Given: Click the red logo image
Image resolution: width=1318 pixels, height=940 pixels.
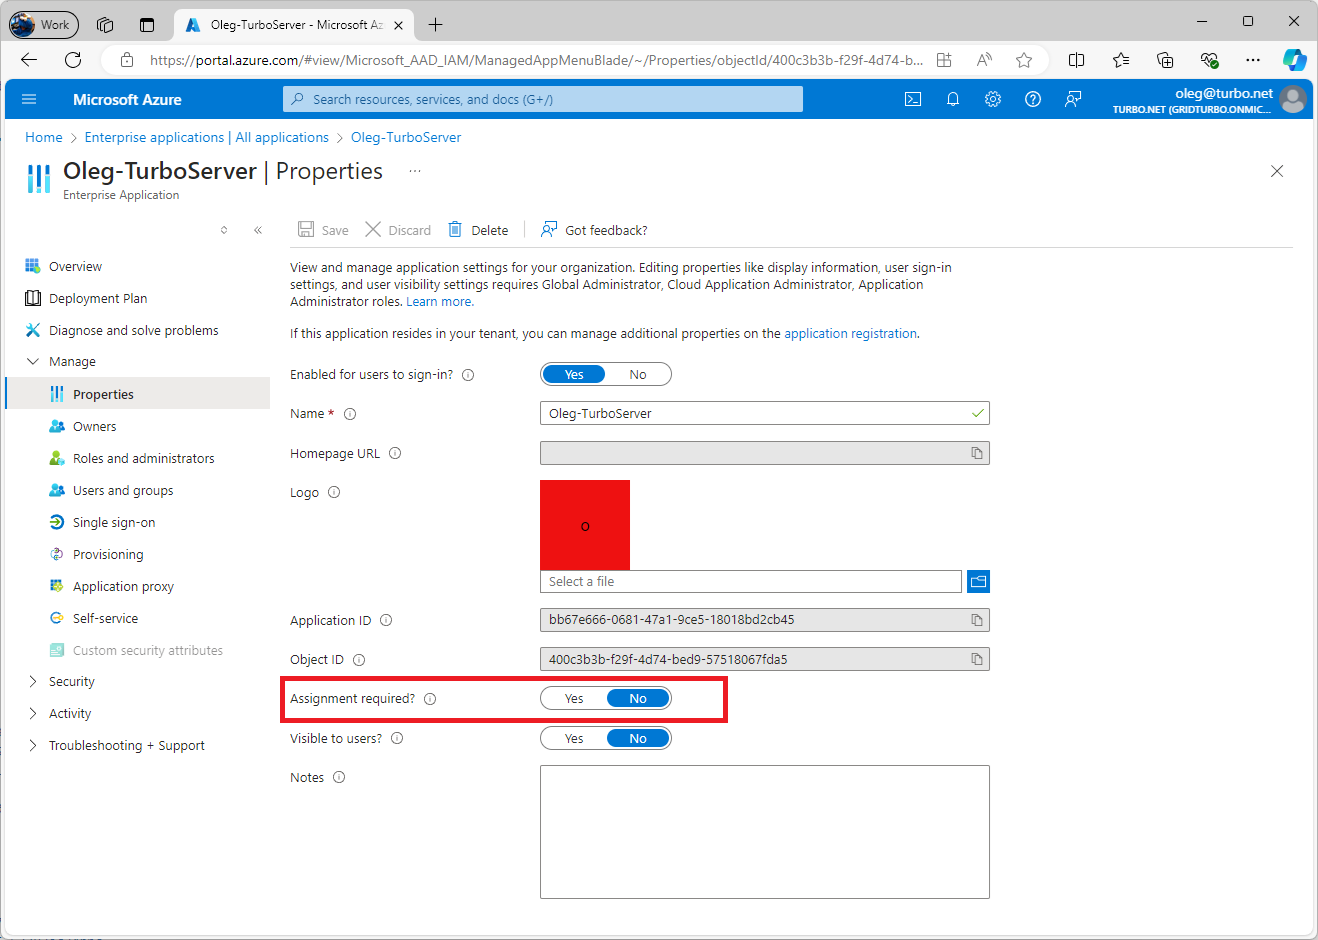Looking at the screenshot, I should click(x=584, y=524).
